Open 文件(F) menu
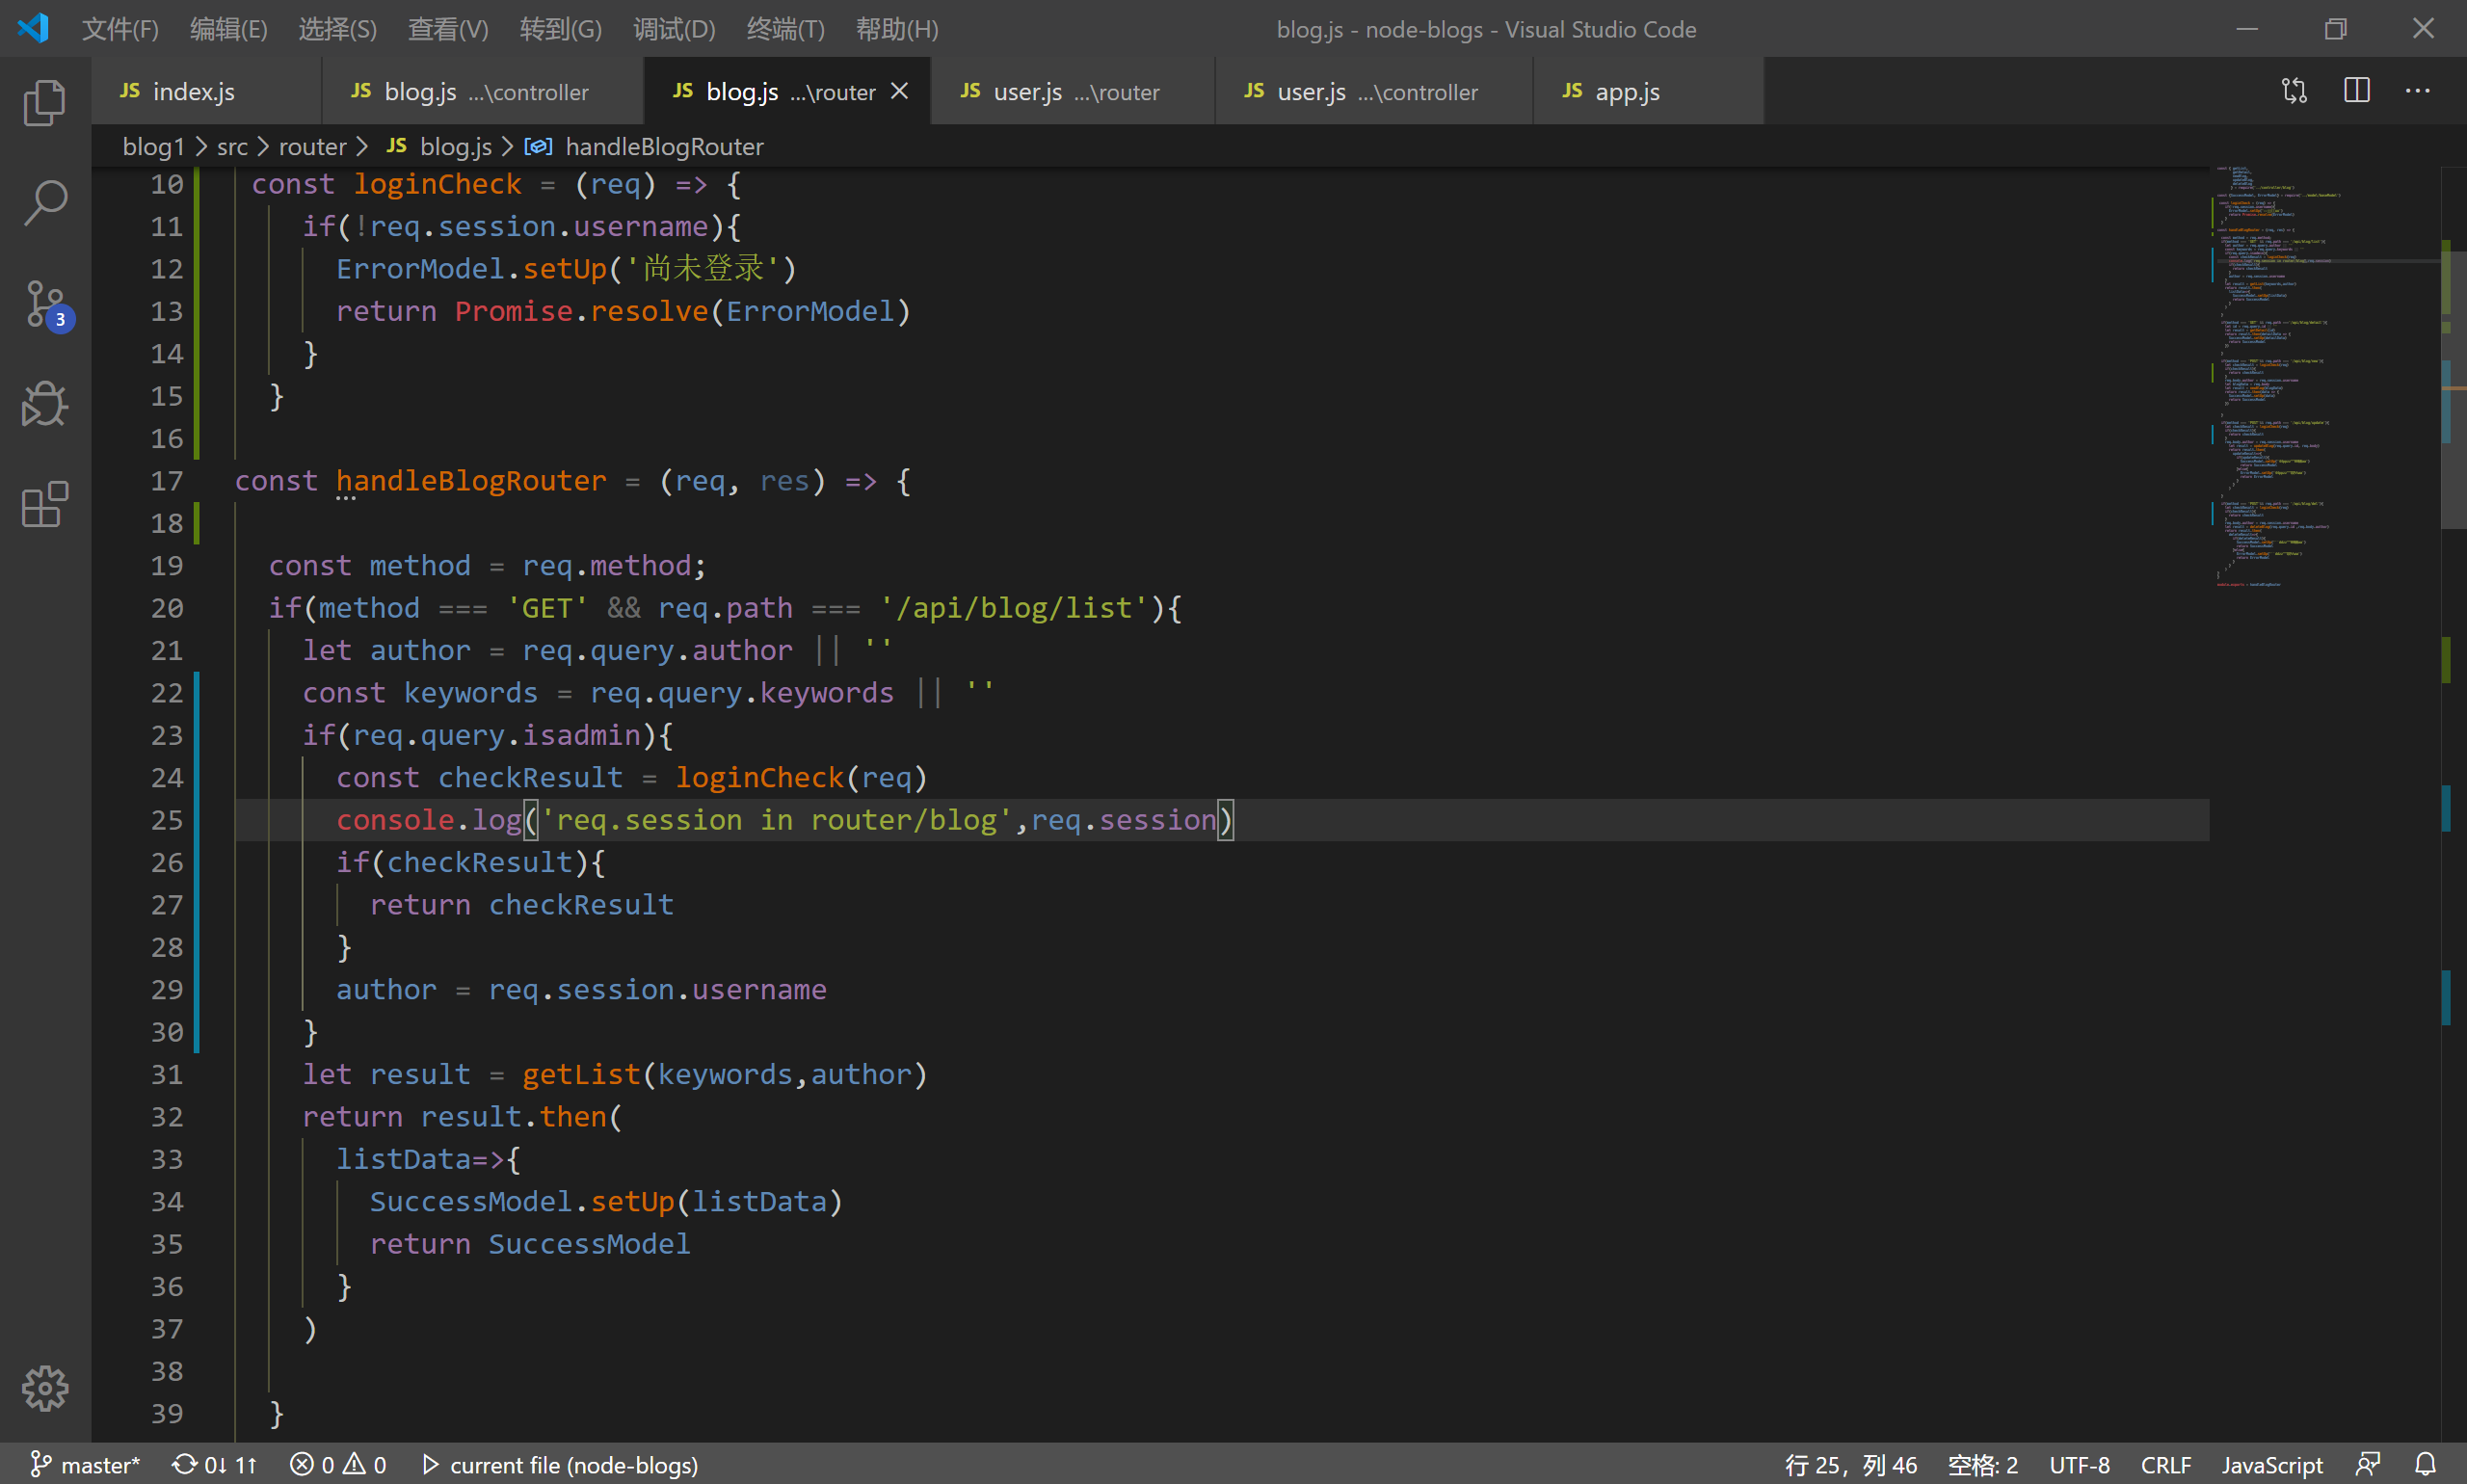Image resolution: width=2467 pixels, height=1484 pixels. (120, 29)
